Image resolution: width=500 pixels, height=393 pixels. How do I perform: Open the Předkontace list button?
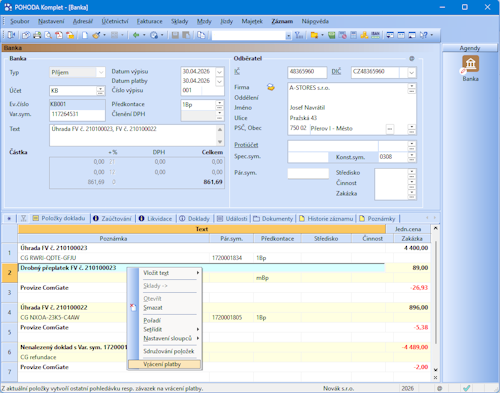click(x=219, y=105)
